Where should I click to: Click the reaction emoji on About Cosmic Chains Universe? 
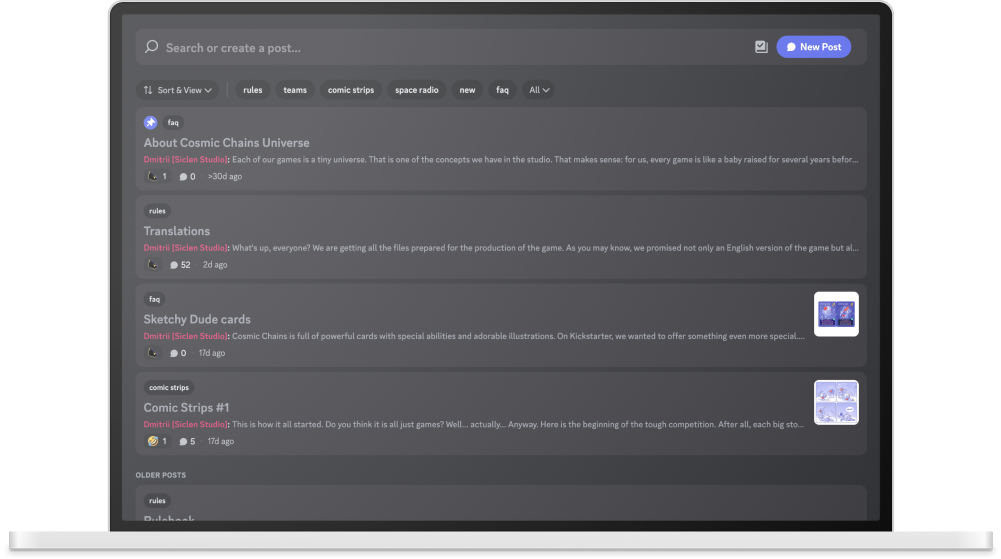click(x=152, y=176)
